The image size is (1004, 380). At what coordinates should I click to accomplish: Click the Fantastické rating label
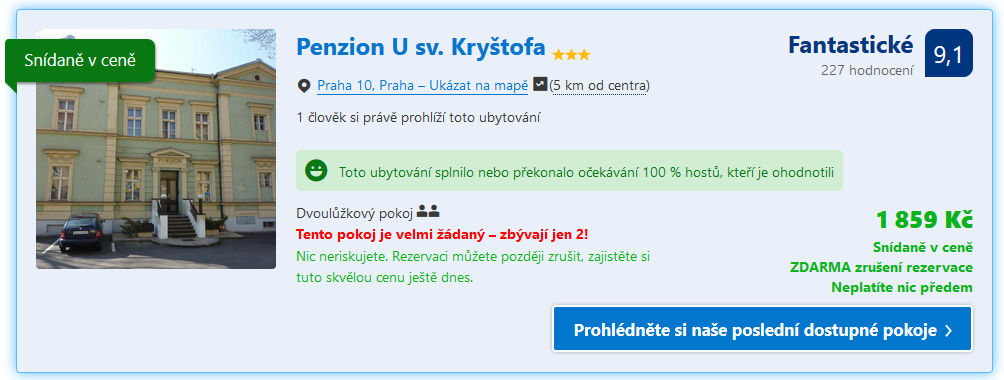tap(850, 45)
